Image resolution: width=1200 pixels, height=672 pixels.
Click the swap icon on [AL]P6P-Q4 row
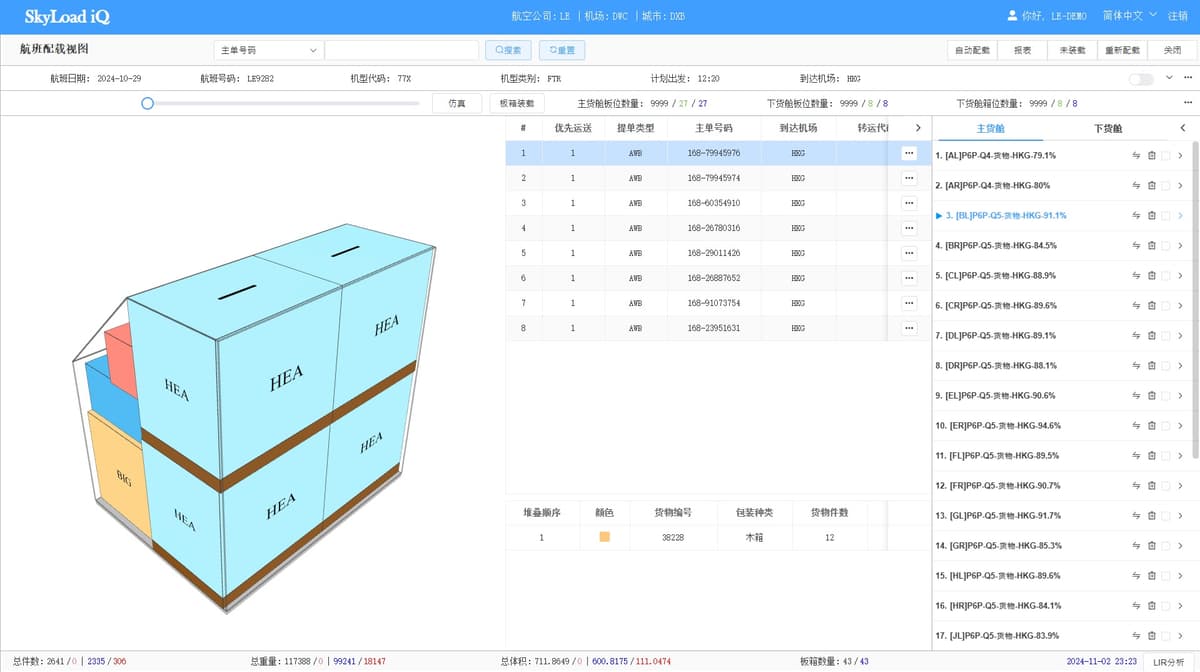(x=1135, y=155)
